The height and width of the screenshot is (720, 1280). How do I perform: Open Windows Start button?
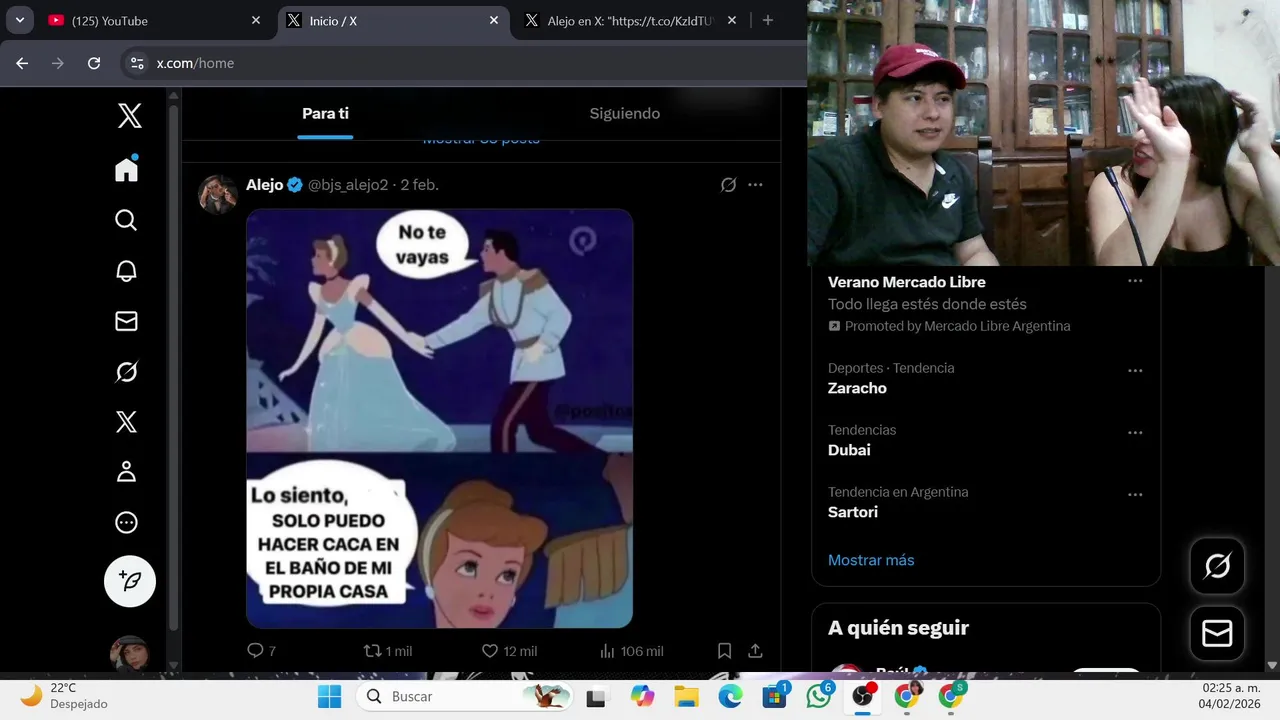point(329,696)
